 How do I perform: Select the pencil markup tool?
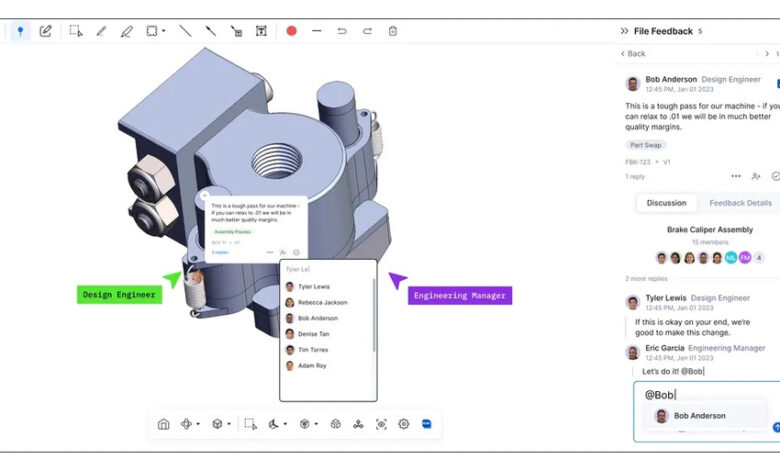[101, 31]
